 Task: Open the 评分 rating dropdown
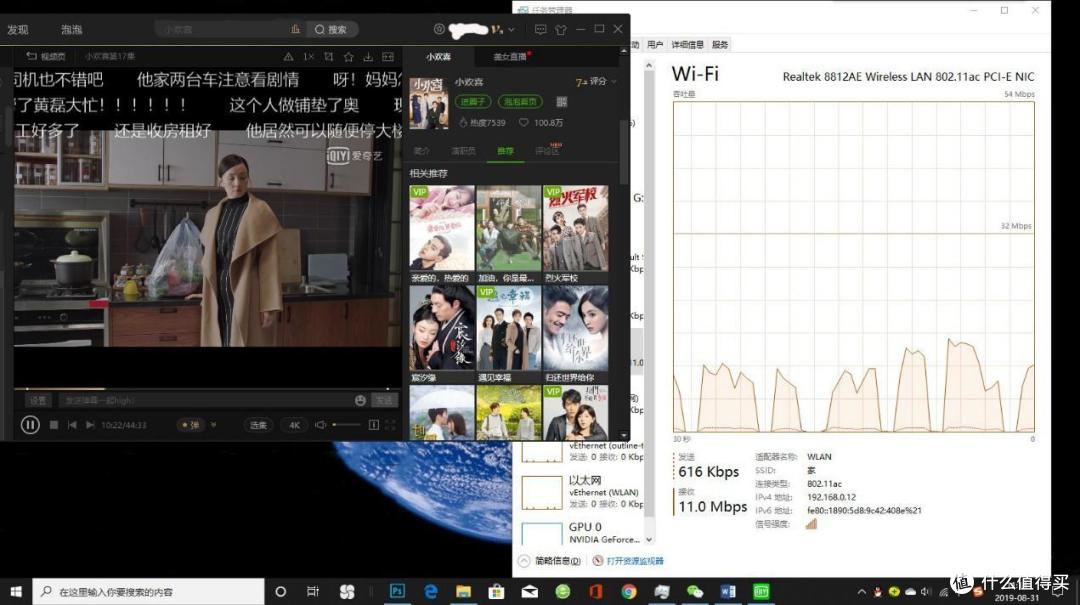(x=596, y=81)
